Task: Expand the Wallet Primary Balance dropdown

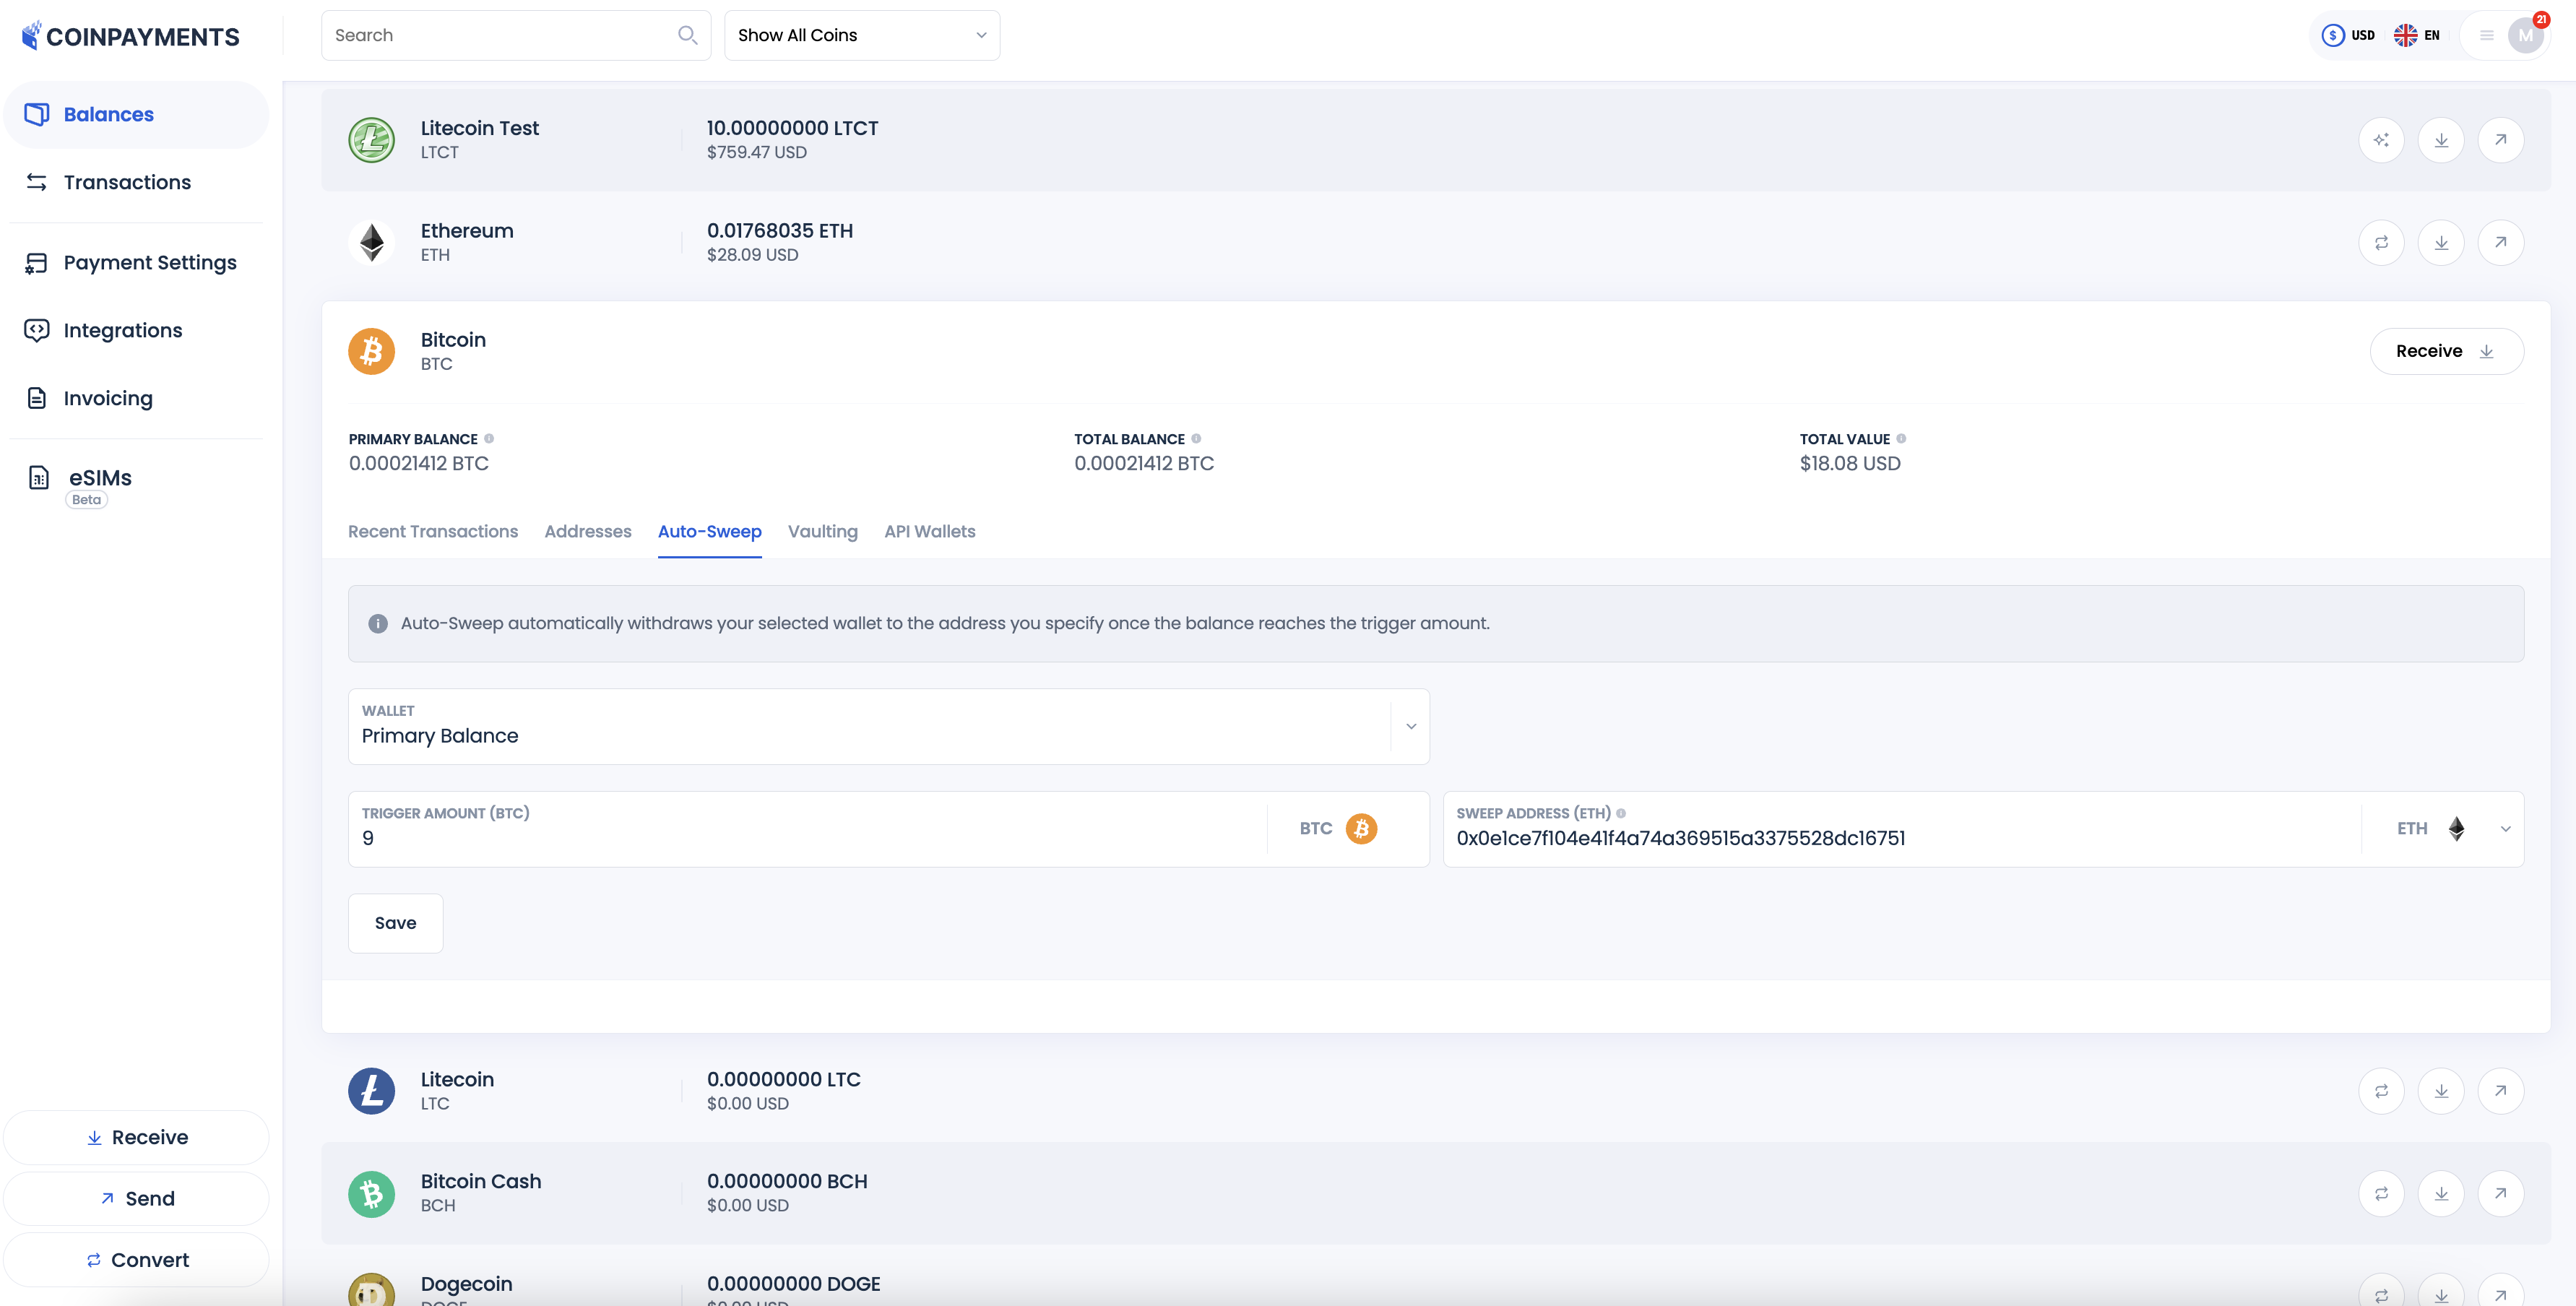Action: coord(1410,727)
